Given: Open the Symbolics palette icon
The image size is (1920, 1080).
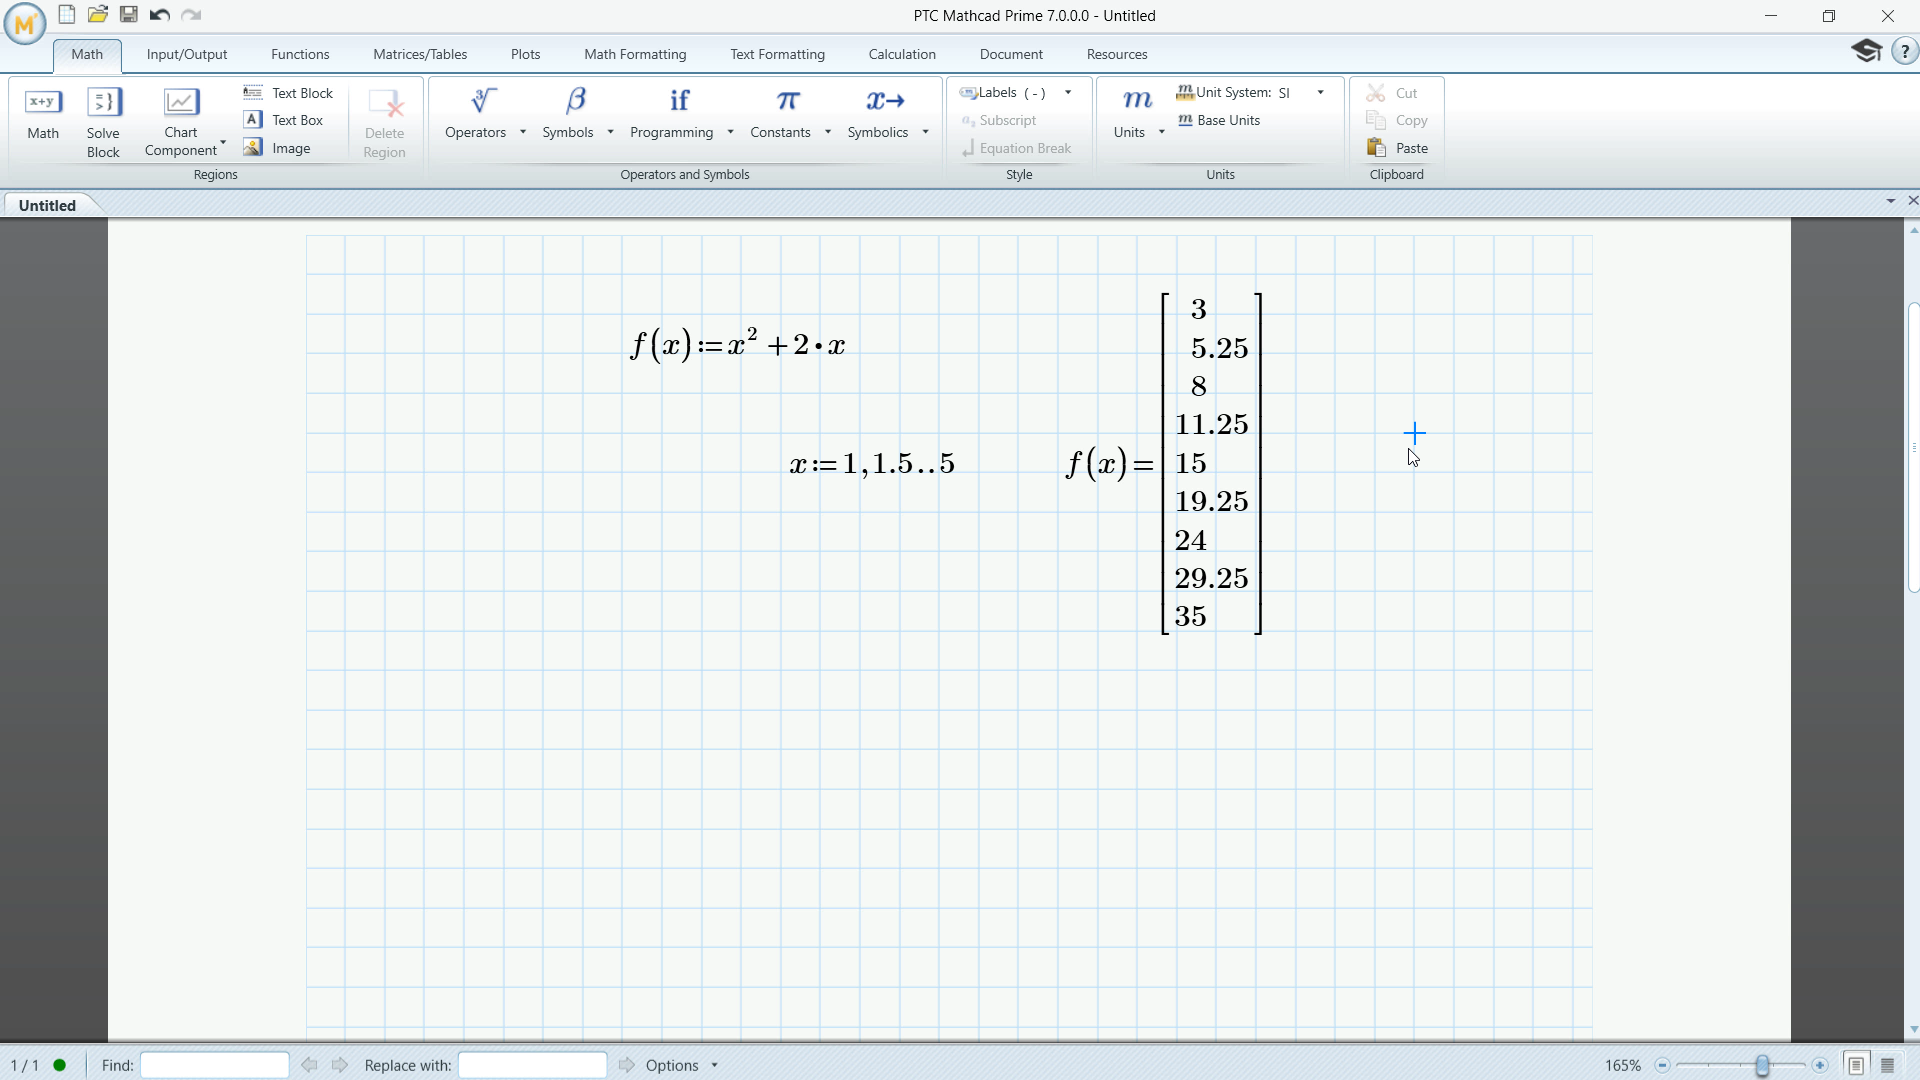Looking at the screenshot, I should click(x=885, y=101).
